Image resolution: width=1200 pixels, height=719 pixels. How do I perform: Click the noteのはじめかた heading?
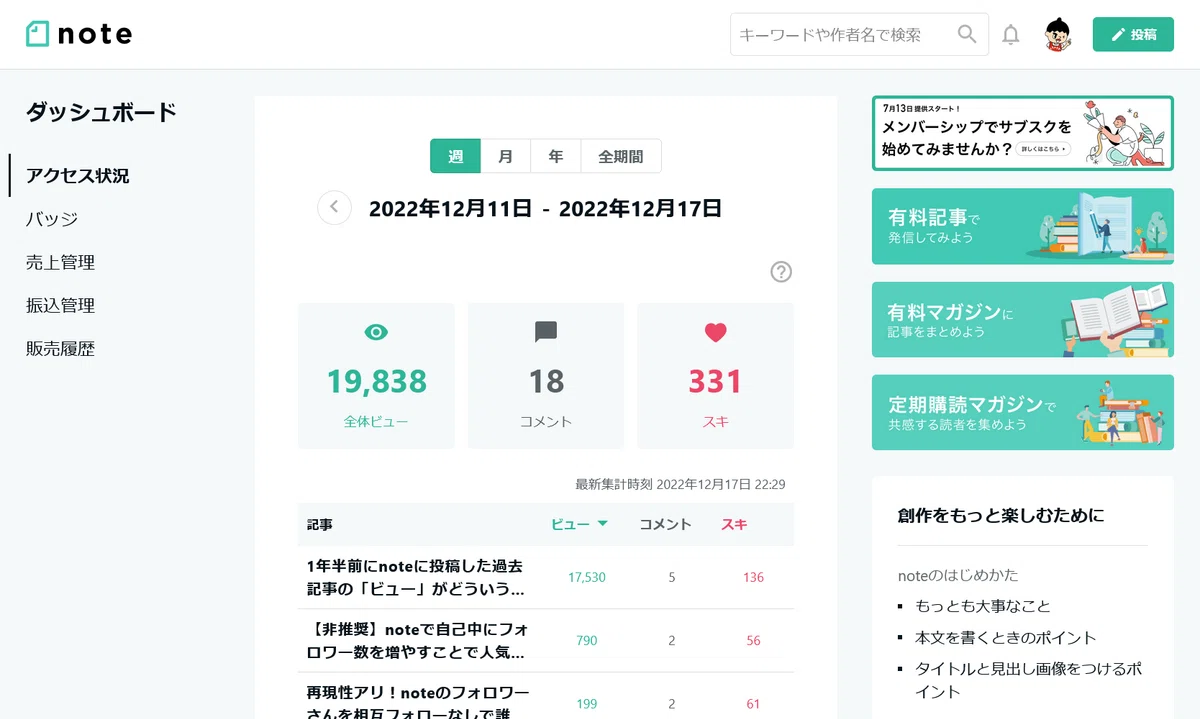click(x=958, y=575)
